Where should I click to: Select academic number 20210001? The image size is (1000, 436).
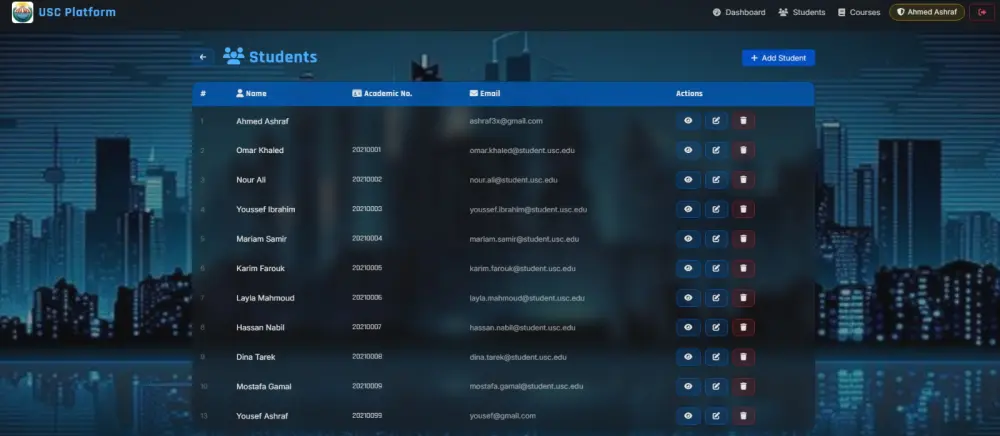click(367, 150)
